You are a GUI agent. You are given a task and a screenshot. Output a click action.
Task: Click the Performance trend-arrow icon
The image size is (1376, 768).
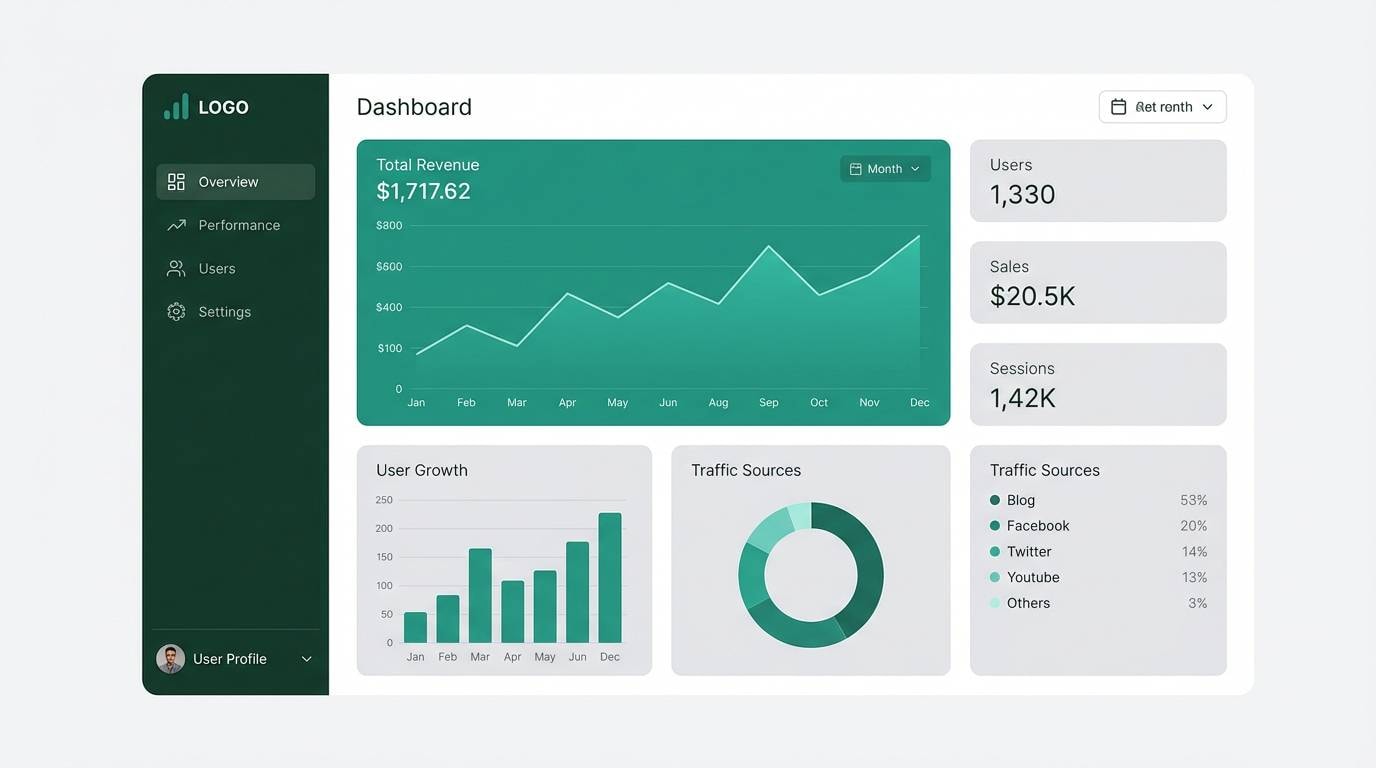coord(176,224)
